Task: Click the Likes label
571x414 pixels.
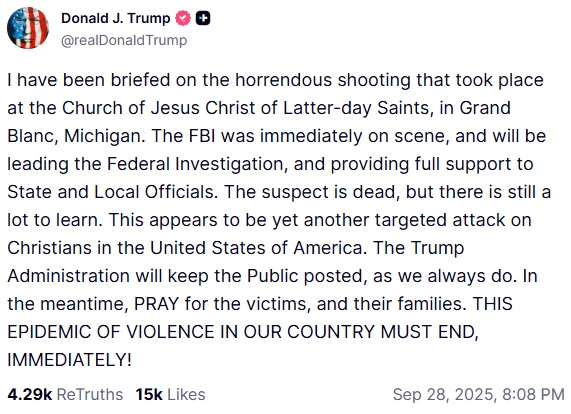Action: click(186, 395)
